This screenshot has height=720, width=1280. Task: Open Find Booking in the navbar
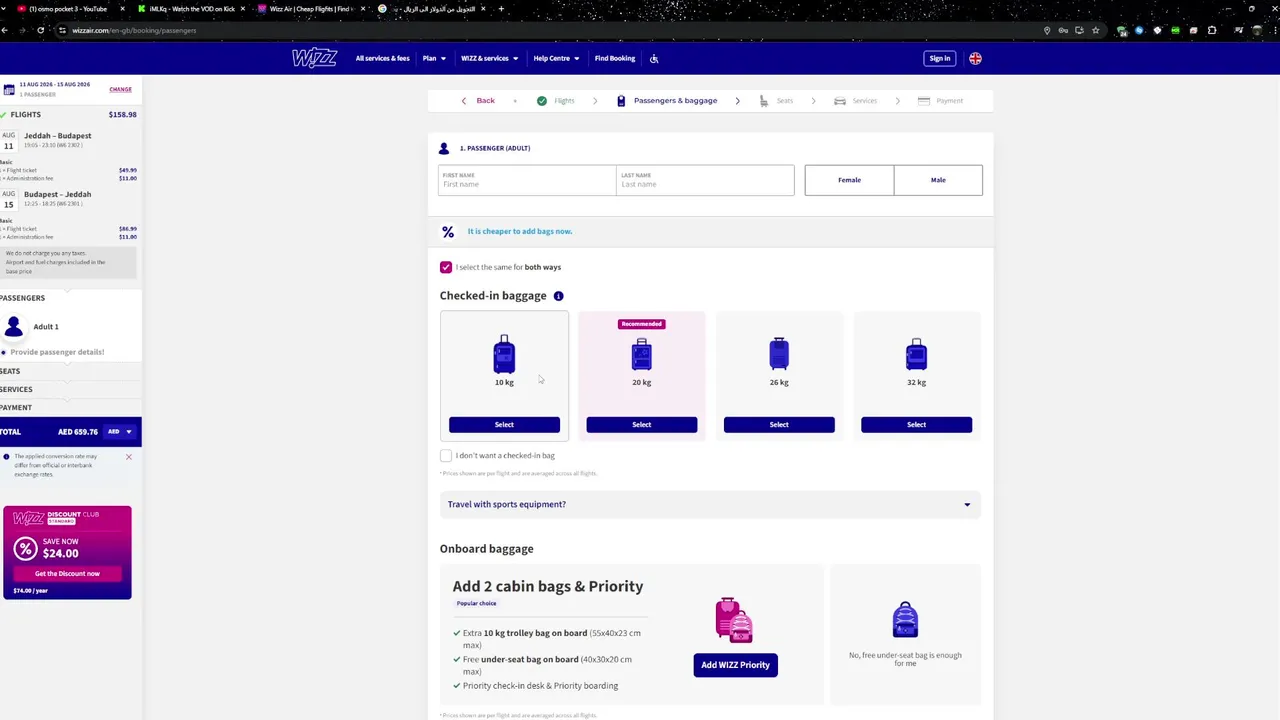(615, 58)
